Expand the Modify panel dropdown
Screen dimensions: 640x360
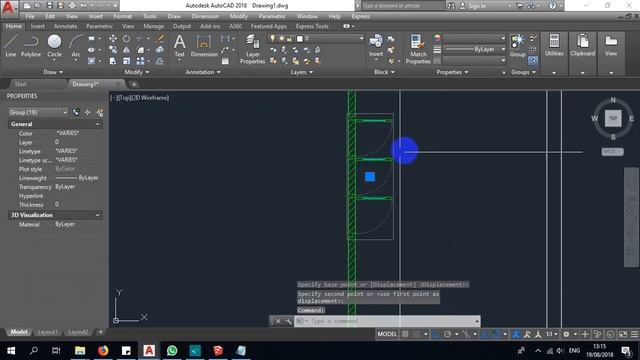click(x=137, y=72)
